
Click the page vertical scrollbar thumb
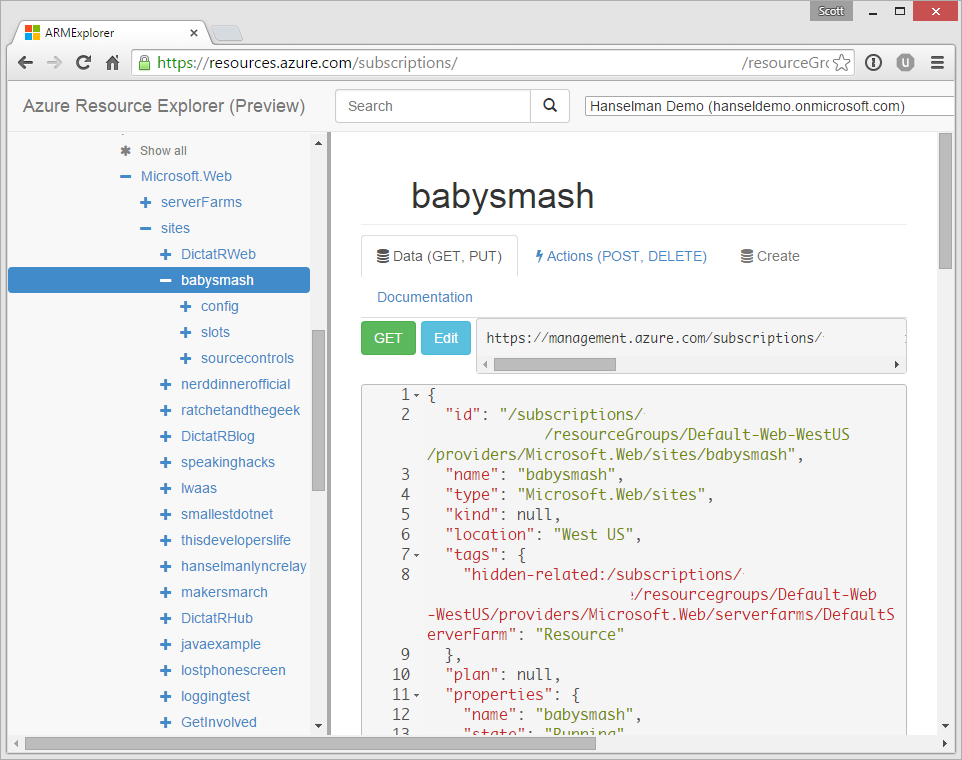tap(945, 201)
